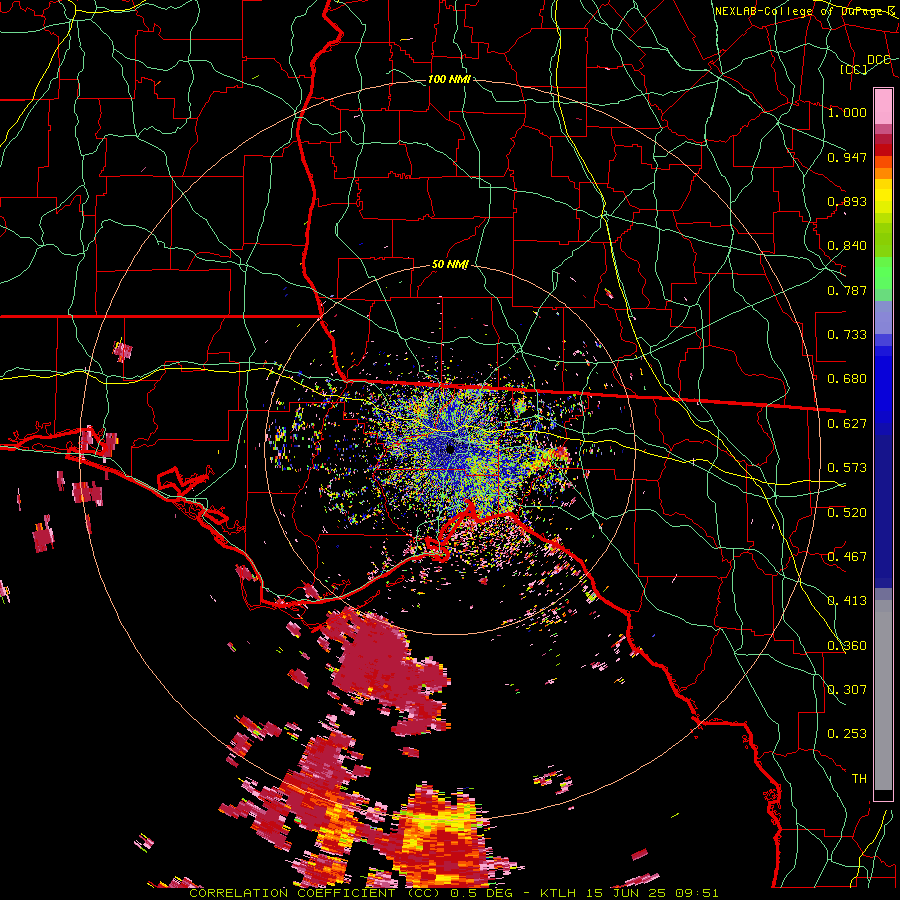Click the 0.573 value on the color scale
This screenshot has height=900, width=900.
[847, 468]
